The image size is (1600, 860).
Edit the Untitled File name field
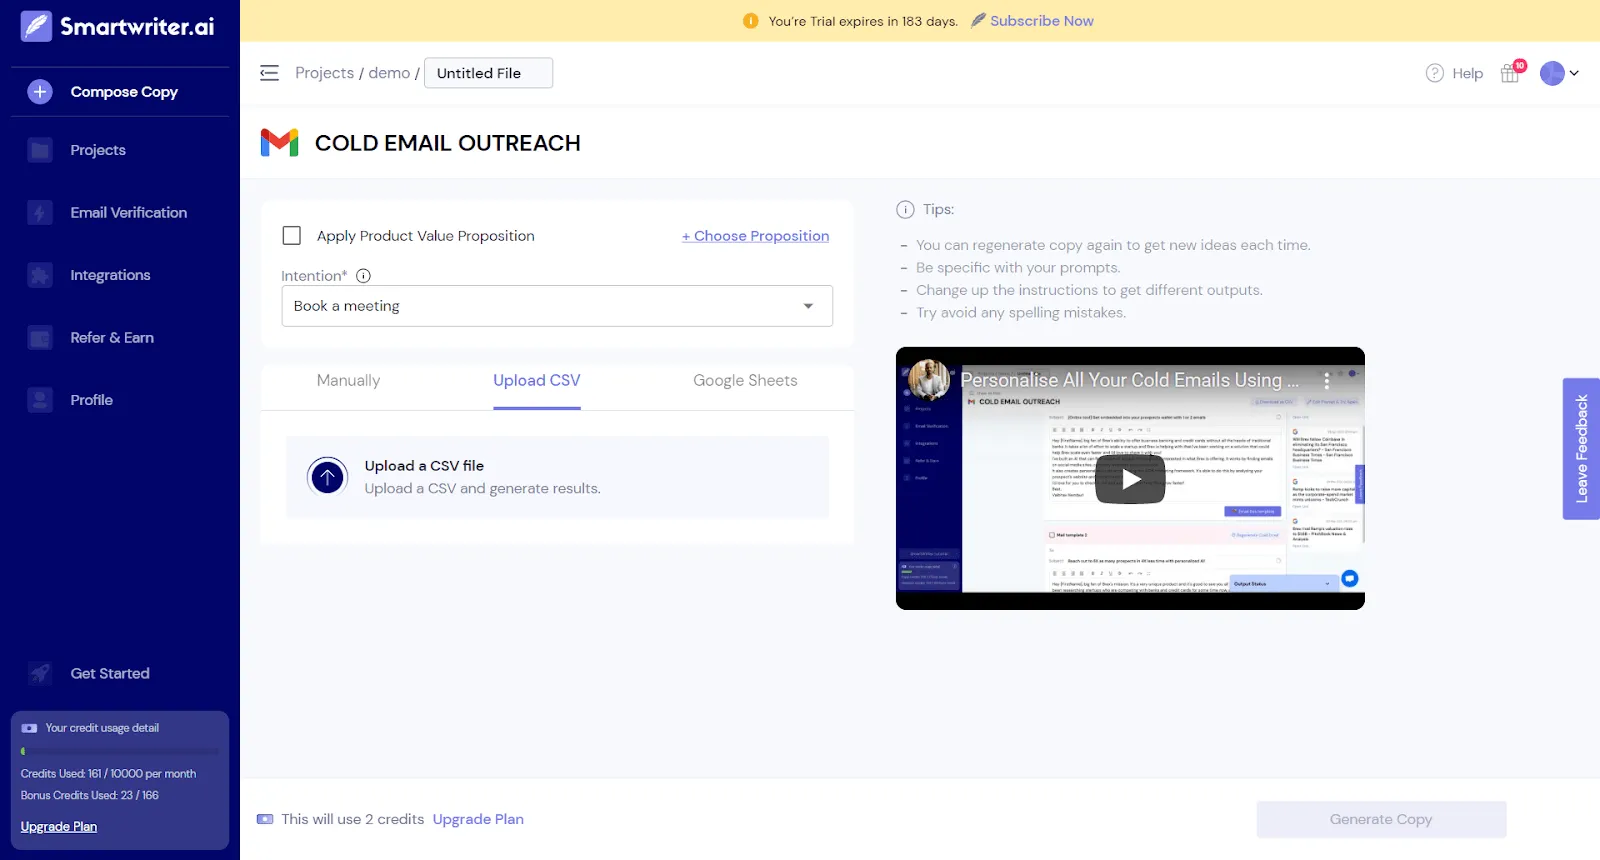tap(488, 73)
